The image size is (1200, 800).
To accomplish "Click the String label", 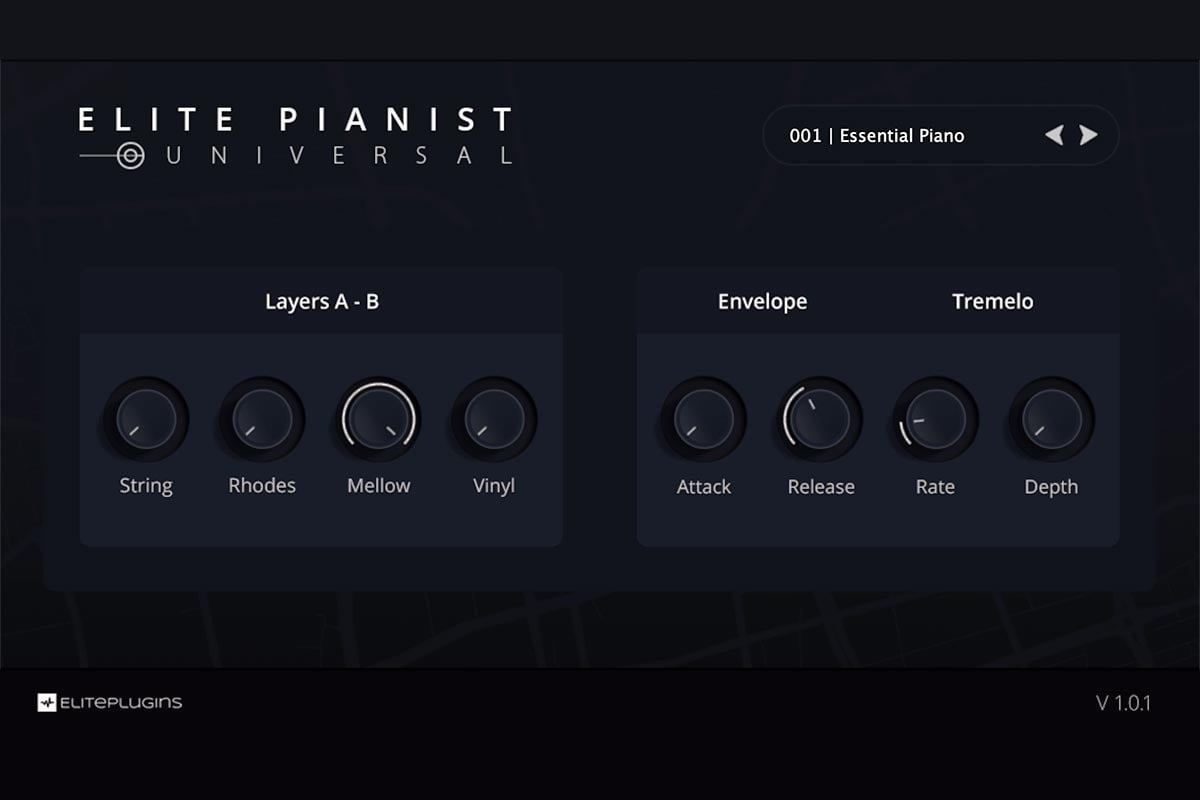I will point(146,487).
